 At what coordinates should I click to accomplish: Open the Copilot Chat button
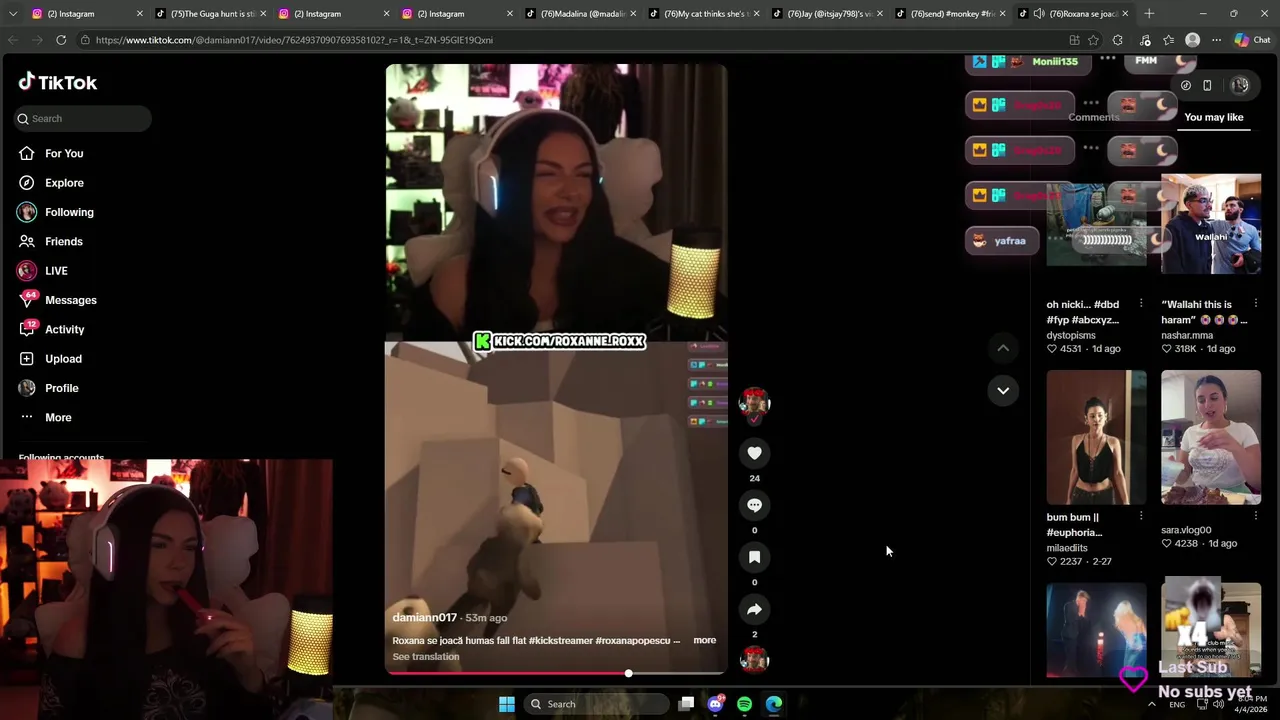point(1252,40)
